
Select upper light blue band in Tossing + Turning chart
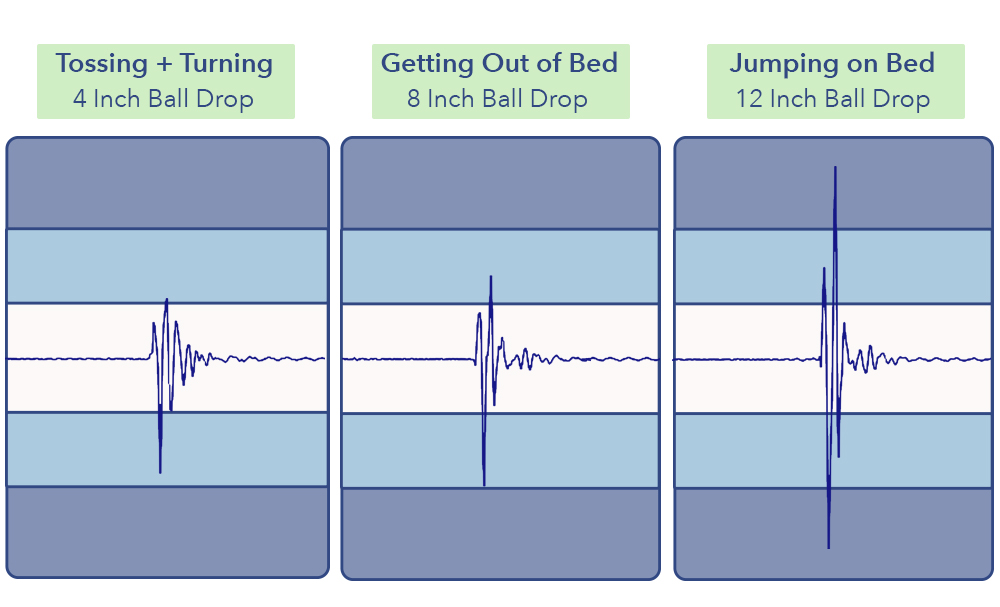click(x=80, y=266)
